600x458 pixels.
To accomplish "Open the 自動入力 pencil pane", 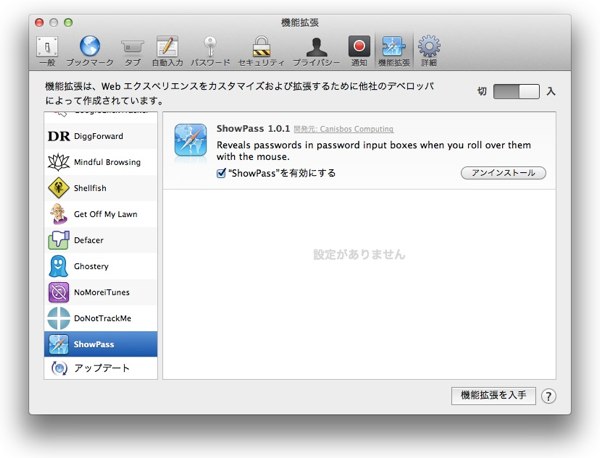I will click(x=168, y=51).
